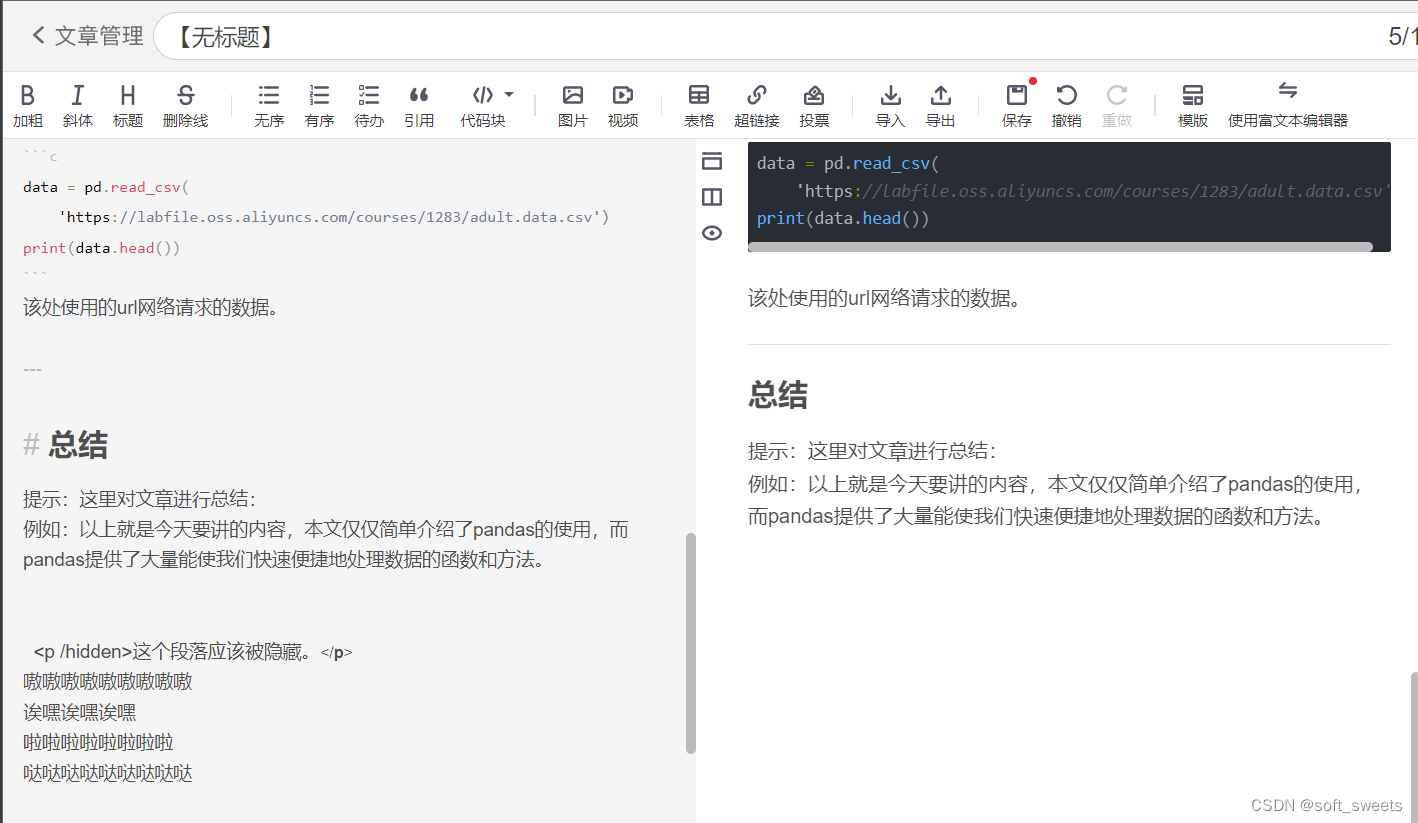Switch to the rich text editor
Viewport: 1418px width, 823px height.
click(x=1288, y=106)
